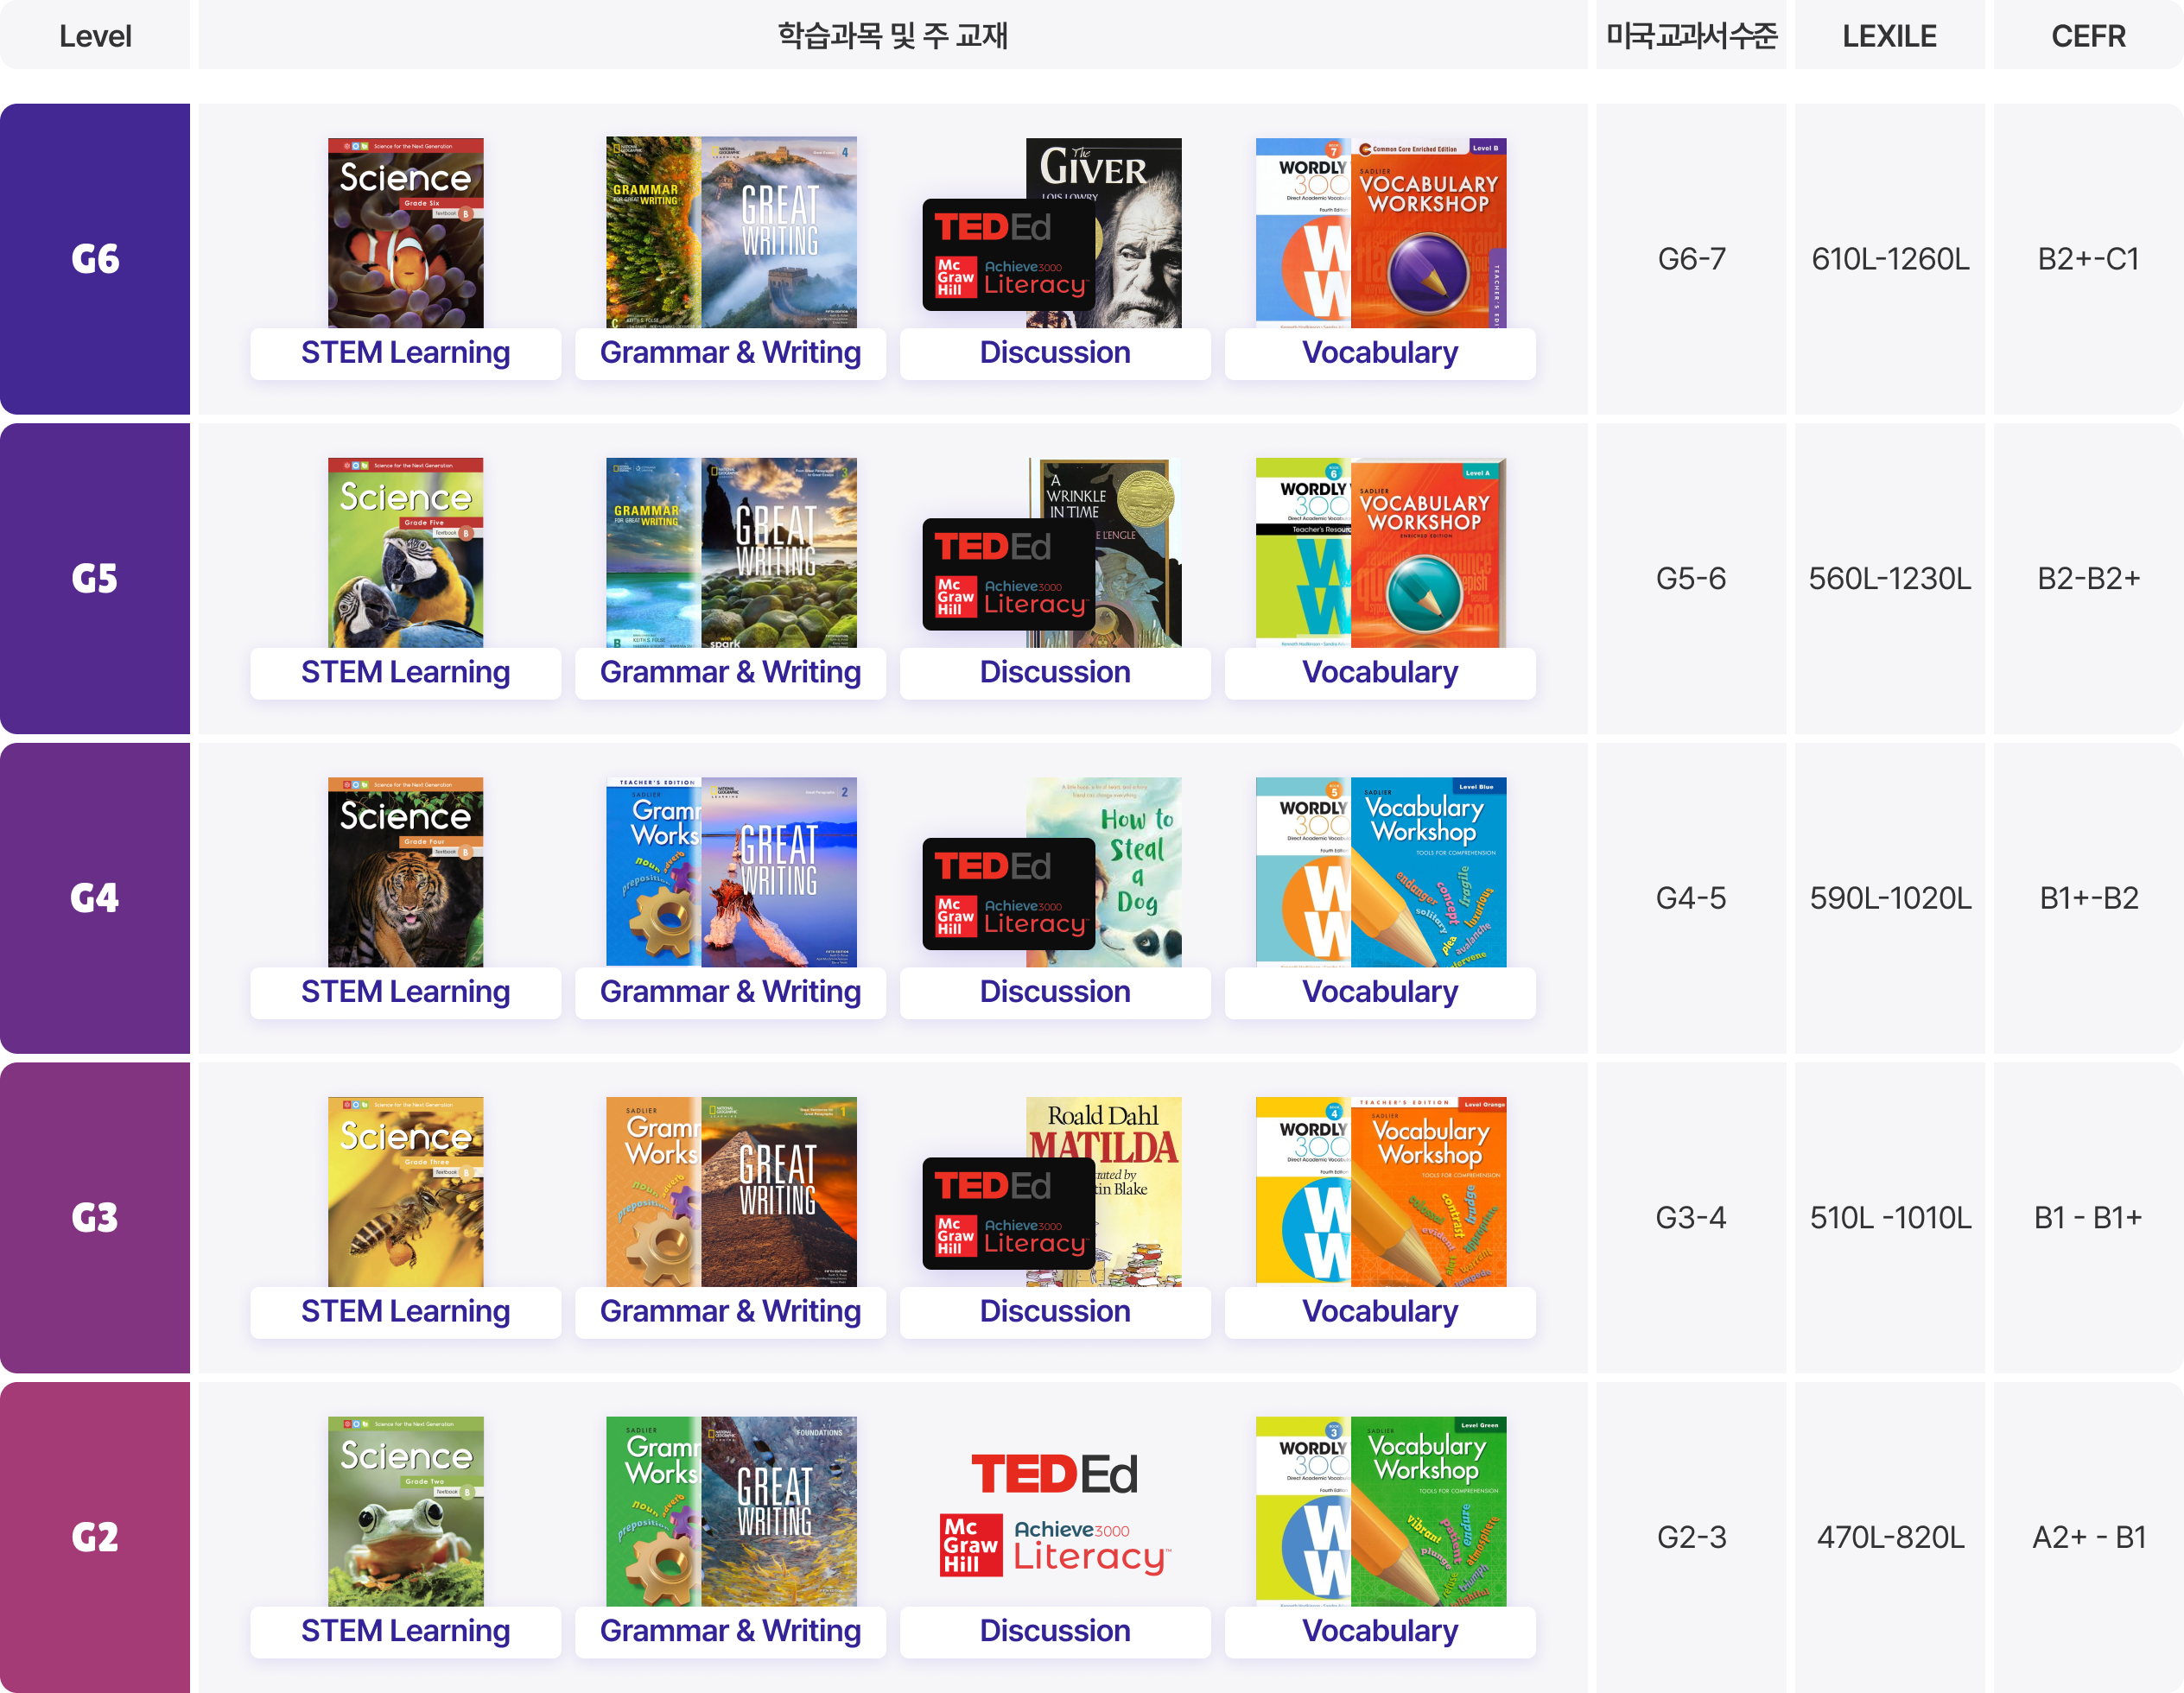Click the G2 Science frog textbook cover
Viewport: 2184px width, 1693px height.
405,1510
